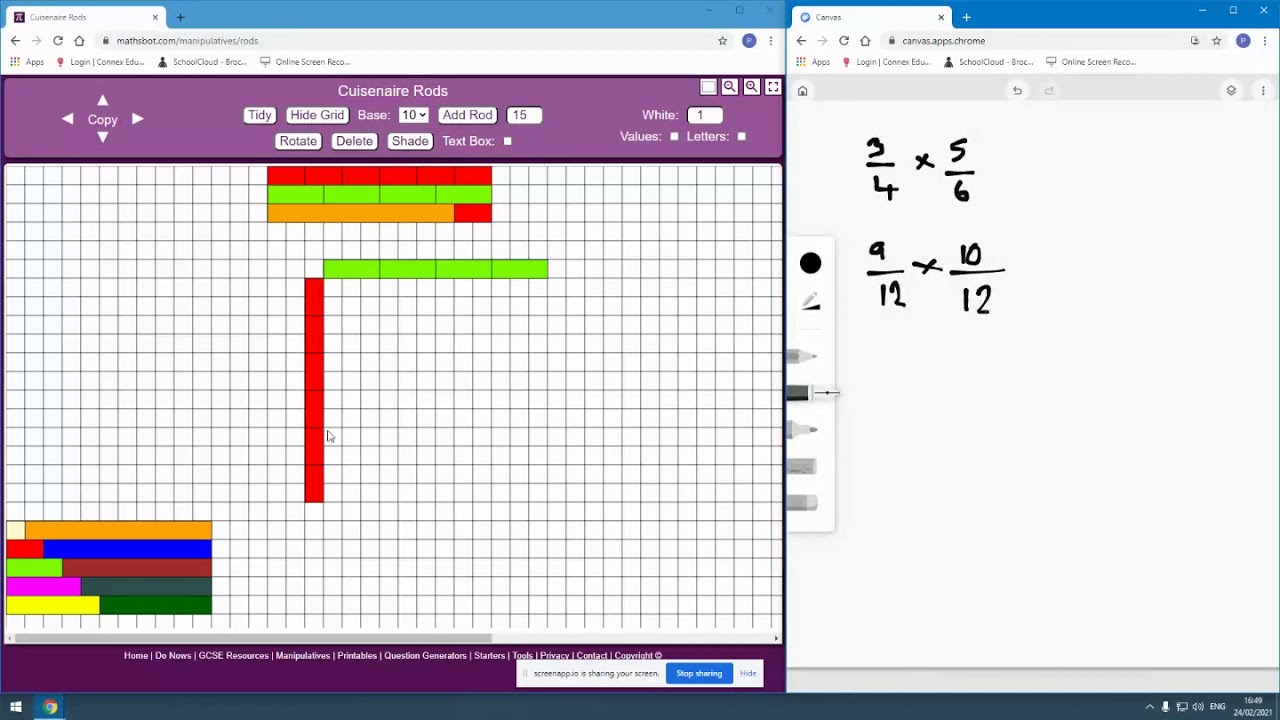Click zoom out magnifier in rods toolbar
This screenshot has width=1280, height=720.
[730, 87]
